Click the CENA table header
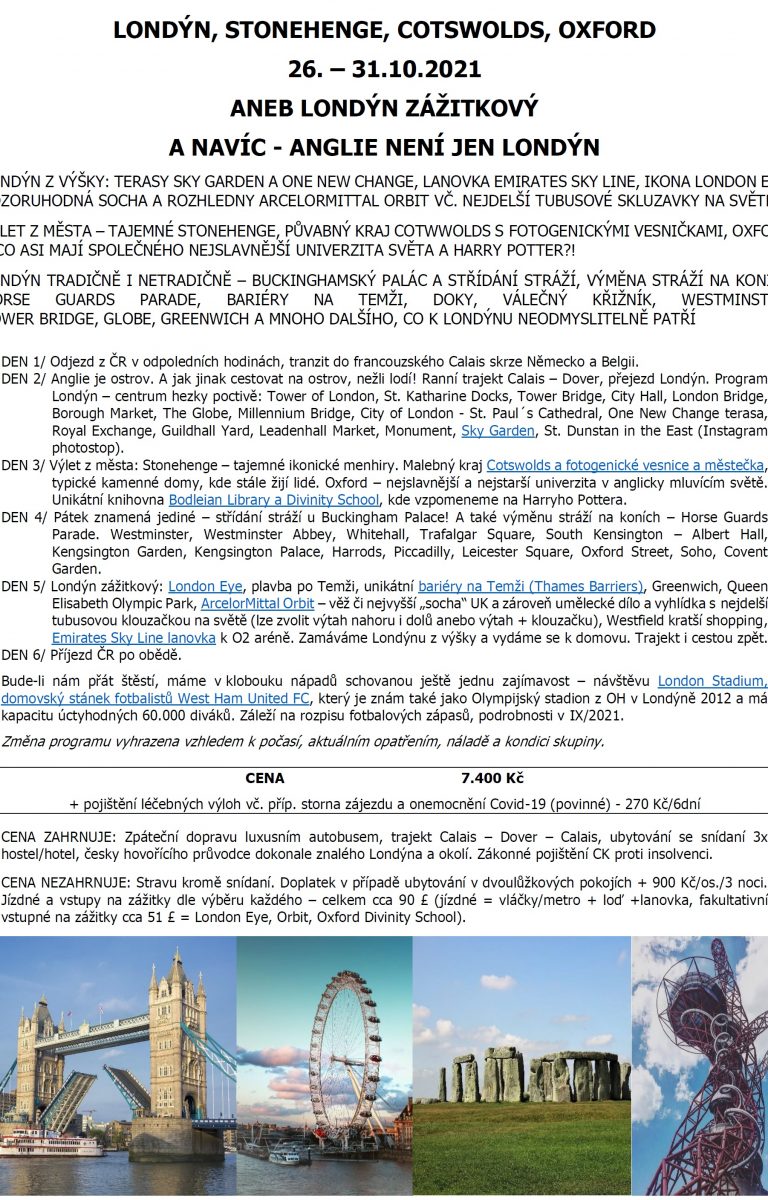This screenshot has height=1200, width=768. point(265,778)
